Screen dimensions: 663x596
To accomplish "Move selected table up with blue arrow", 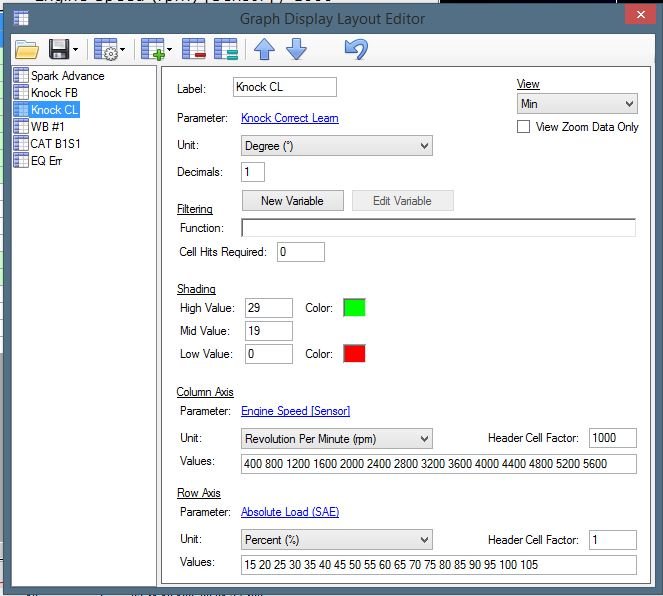I will (264, 49).
